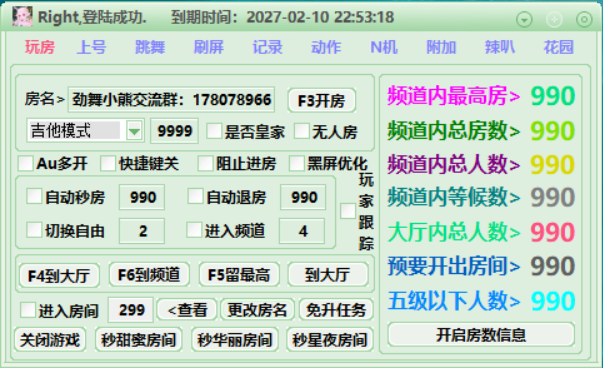Click the 自动秒房 990 value field
Screen dimensions: 603x368
[142, 197]
